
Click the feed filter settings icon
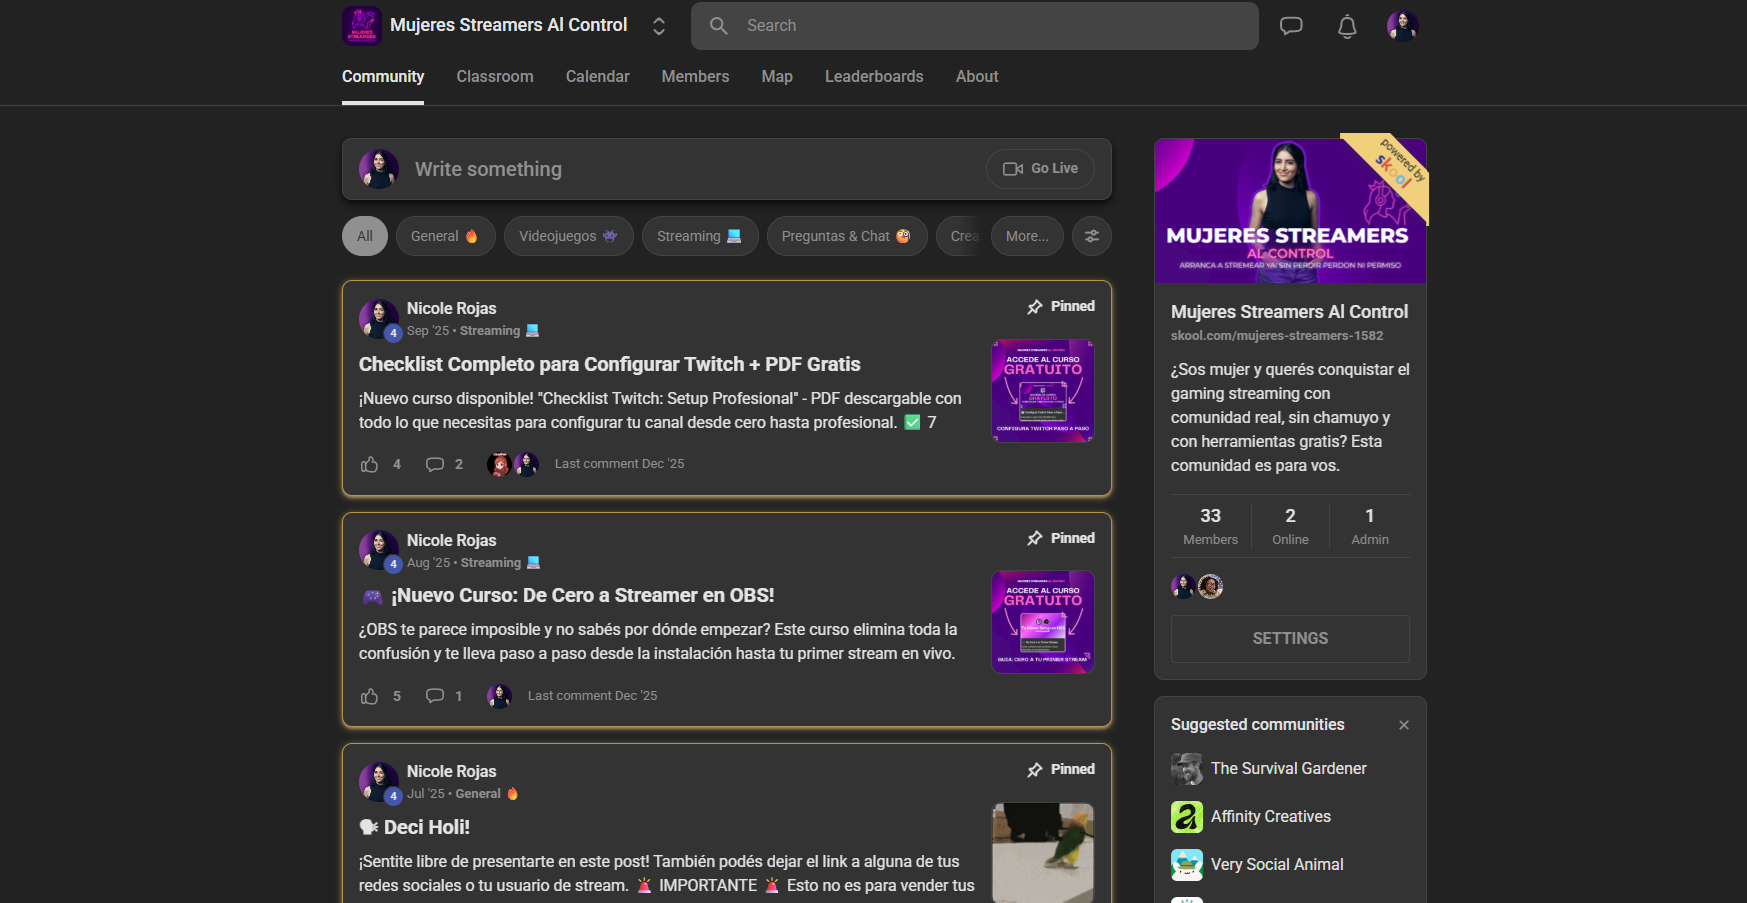coord(1091,236)
